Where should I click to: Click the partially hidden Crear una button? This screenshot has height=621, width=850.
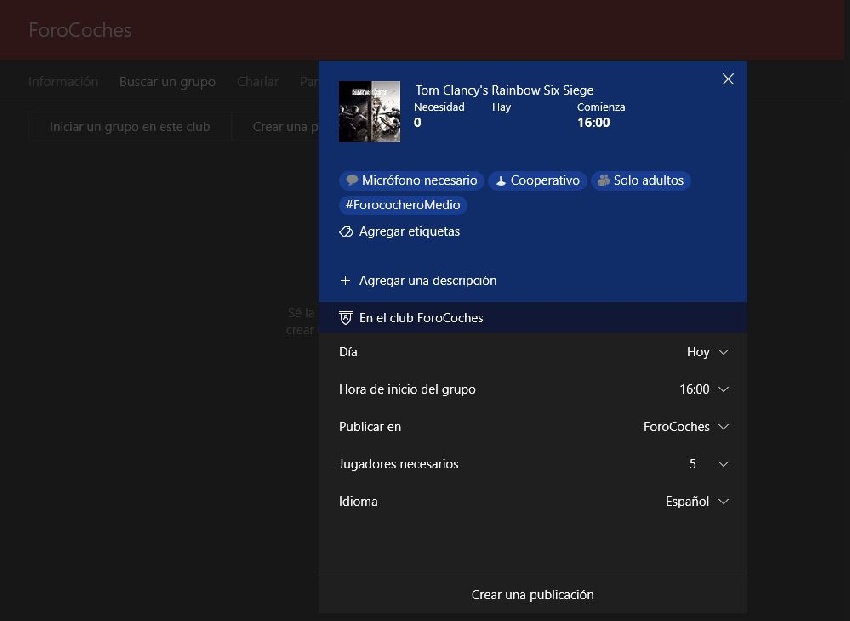click(x=276, y=127)
